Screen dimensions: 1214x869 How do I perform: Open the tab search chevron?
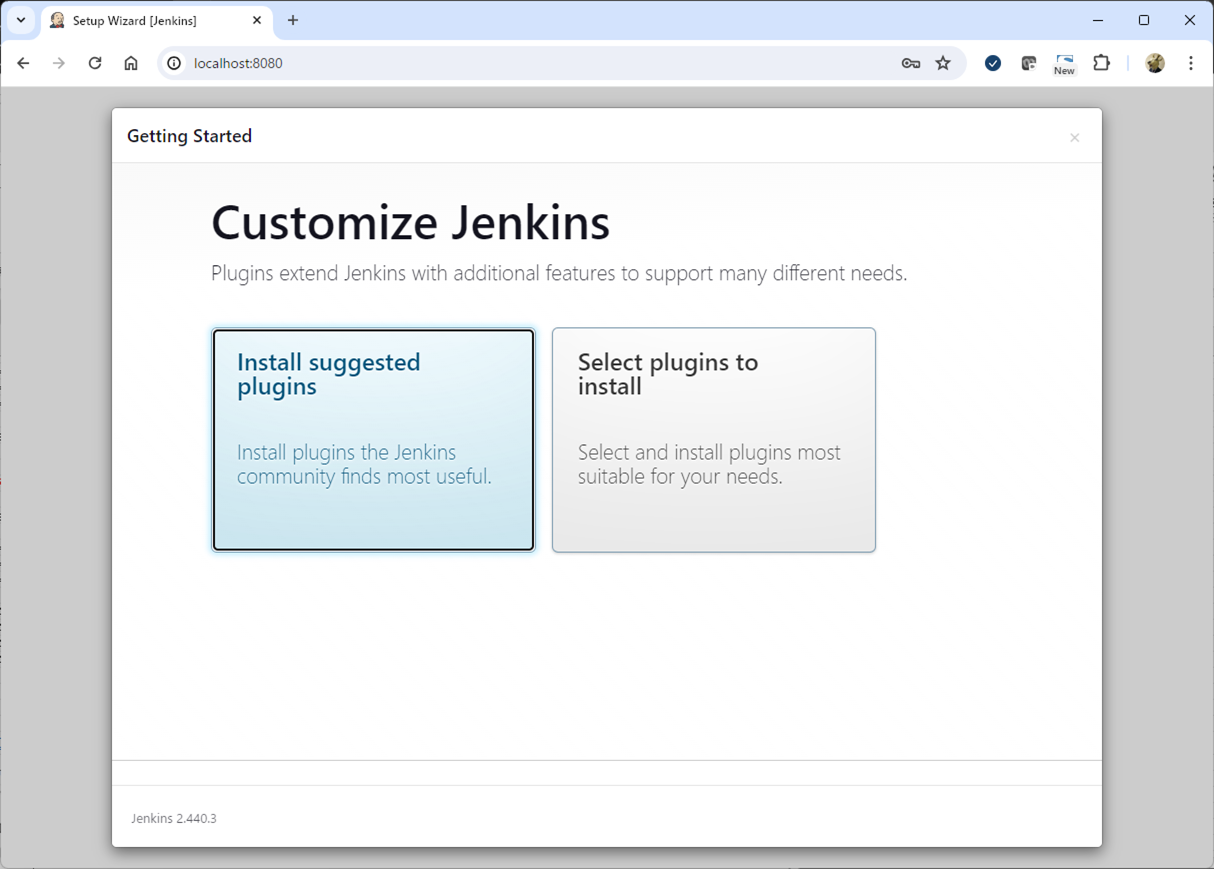pyautogui.click(x=20, y=20)
